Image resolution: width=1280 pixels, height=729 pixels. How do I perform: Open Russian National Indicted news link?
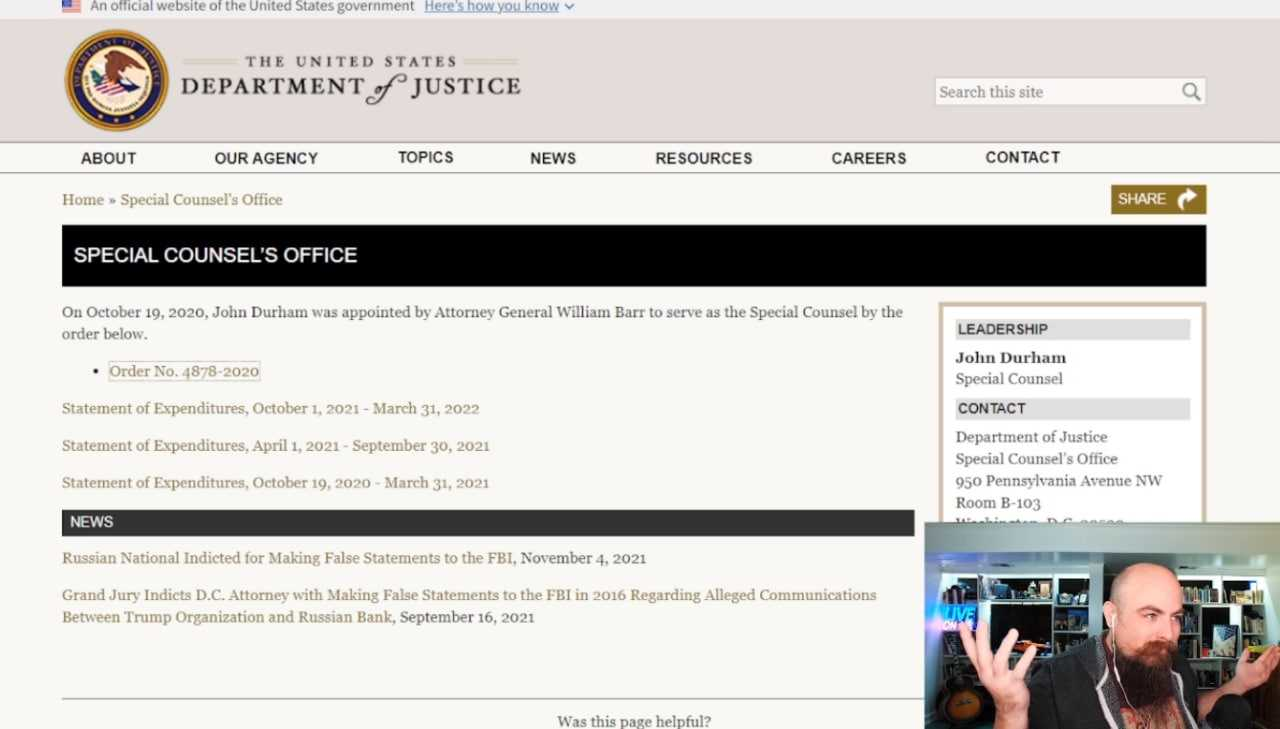click(289, 558)
